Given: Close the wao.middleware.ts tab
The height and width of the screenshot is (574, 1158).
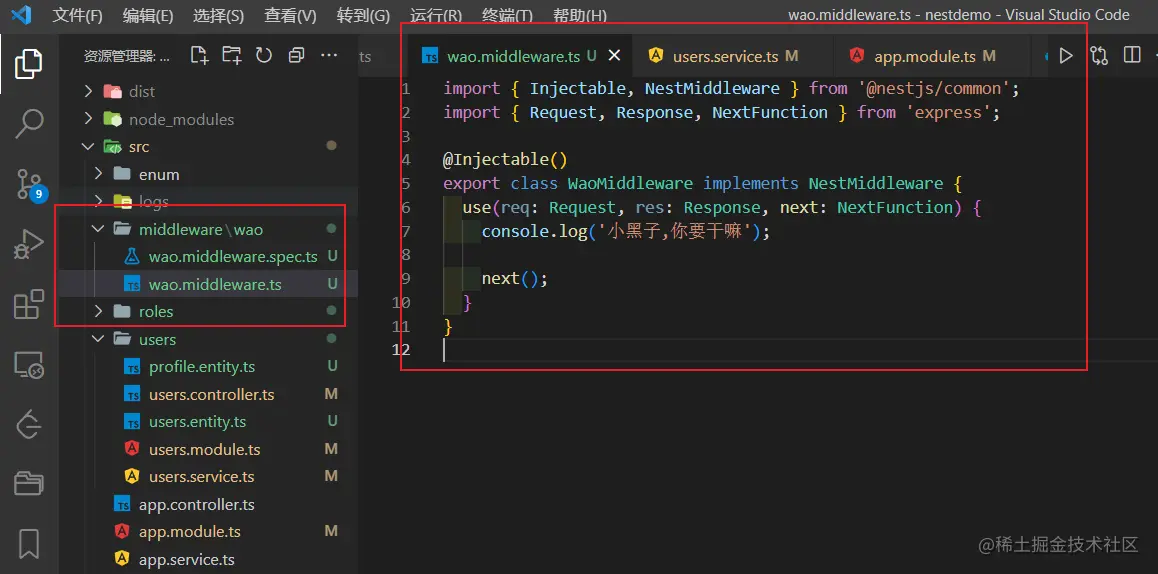Looking at the screenshot, I should pos(614,55).
